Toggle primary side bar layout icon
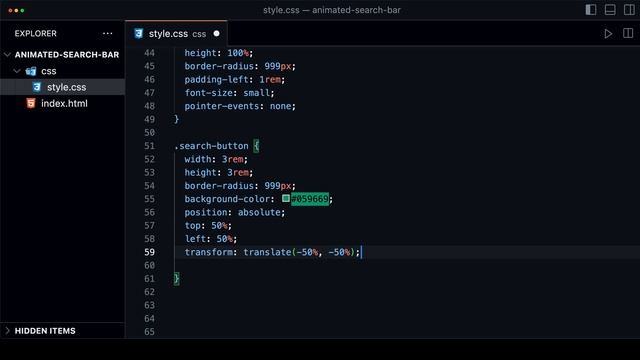The image size is (640, 360). click(x=591, y=10)
